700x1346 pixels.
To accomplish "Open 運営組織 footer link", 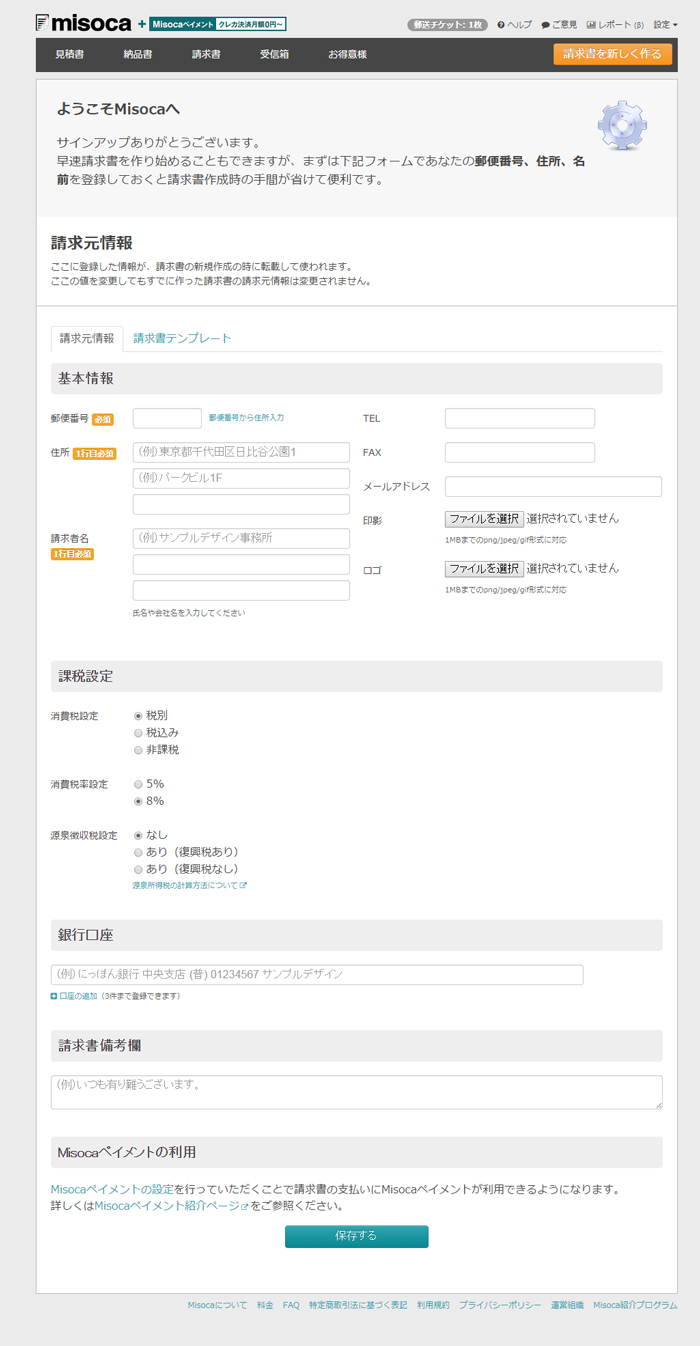I will pos(567,1305).
